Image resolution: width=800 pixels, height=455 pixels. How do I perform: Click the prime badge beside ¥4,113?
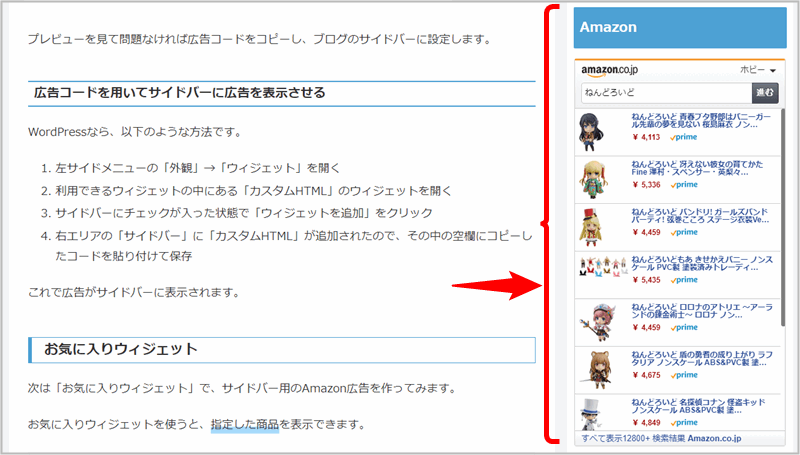coord(684,137)
